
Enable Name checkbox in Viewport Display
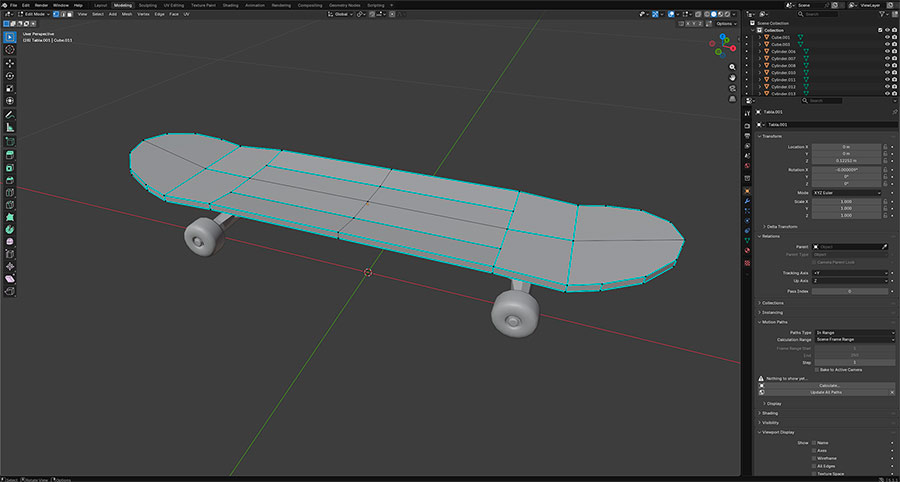[813, 443]
